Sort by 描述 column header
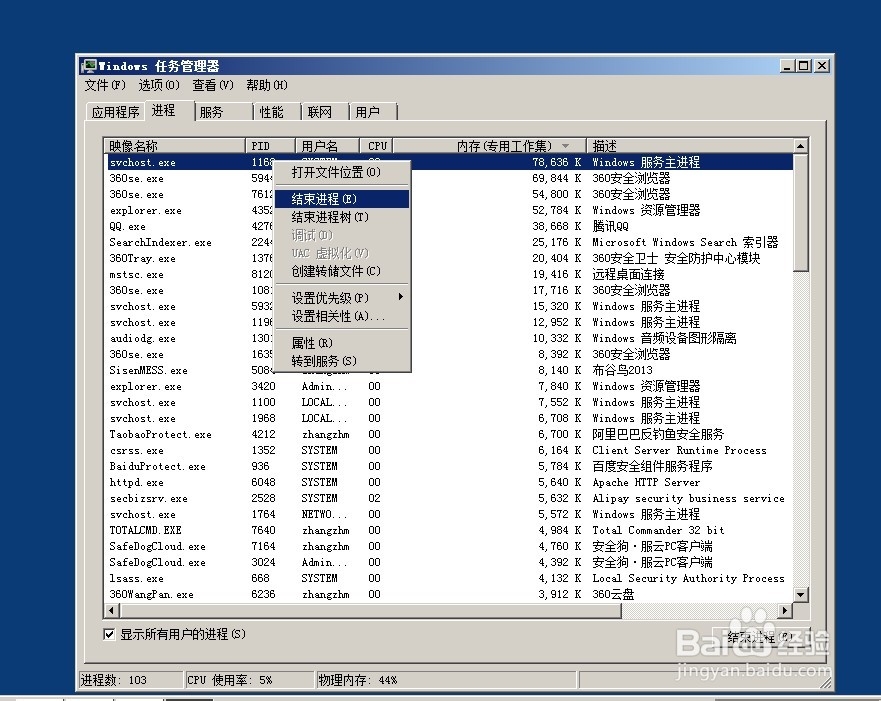 [x=690, y=146]
